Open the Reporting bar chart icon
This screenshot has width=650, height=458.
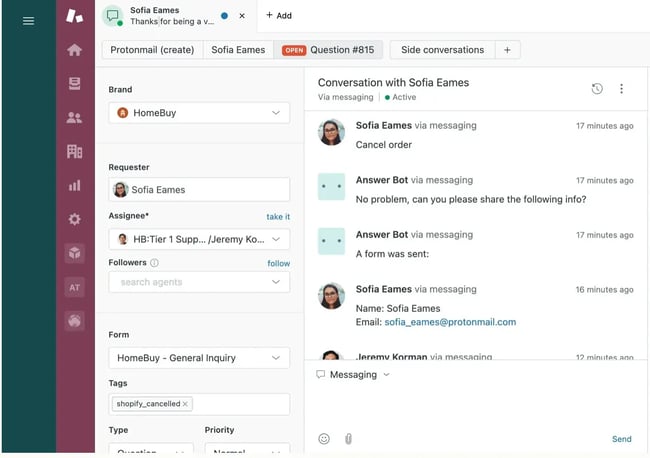pos(75,185)
